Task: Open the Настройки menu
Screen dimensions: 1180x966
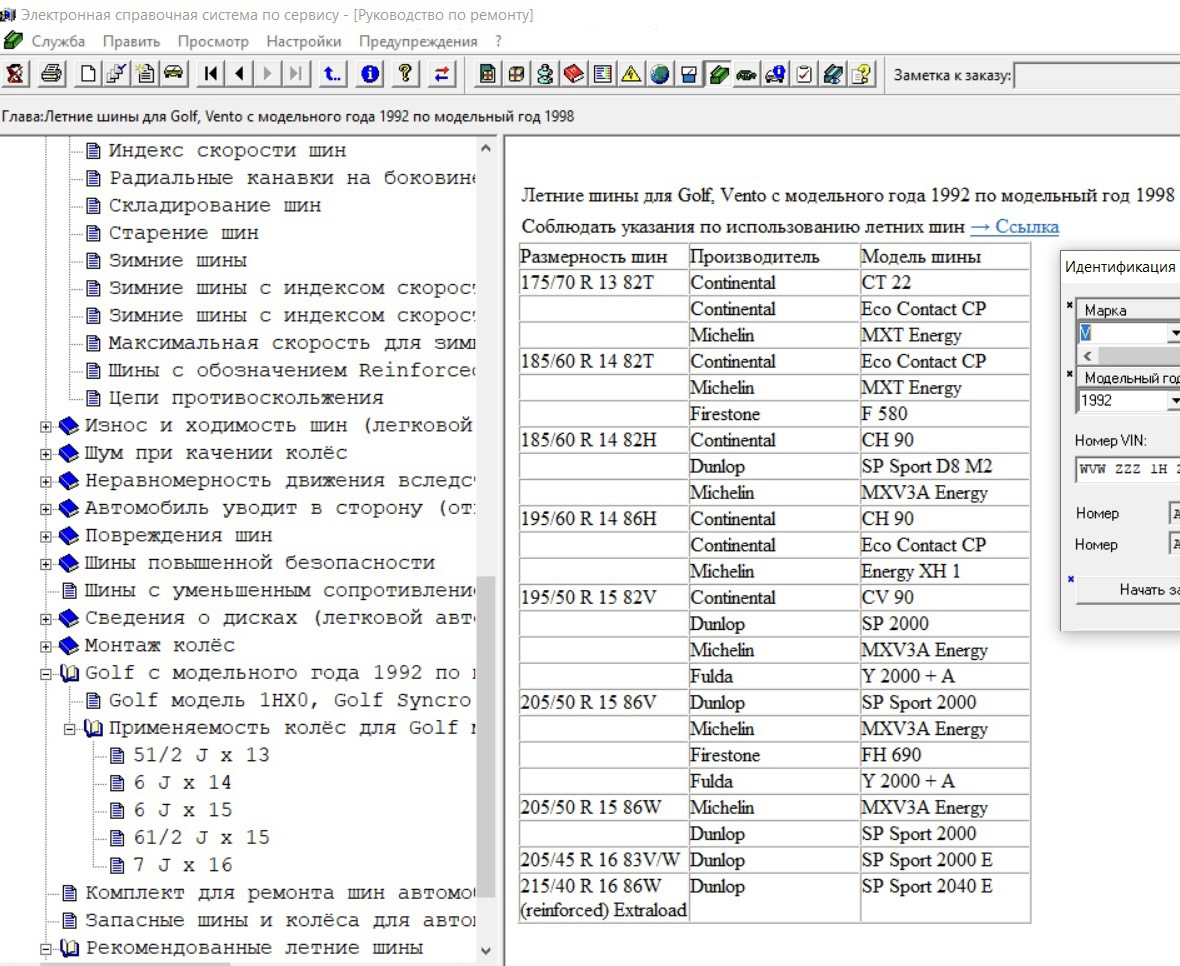Action: (303, 41)
